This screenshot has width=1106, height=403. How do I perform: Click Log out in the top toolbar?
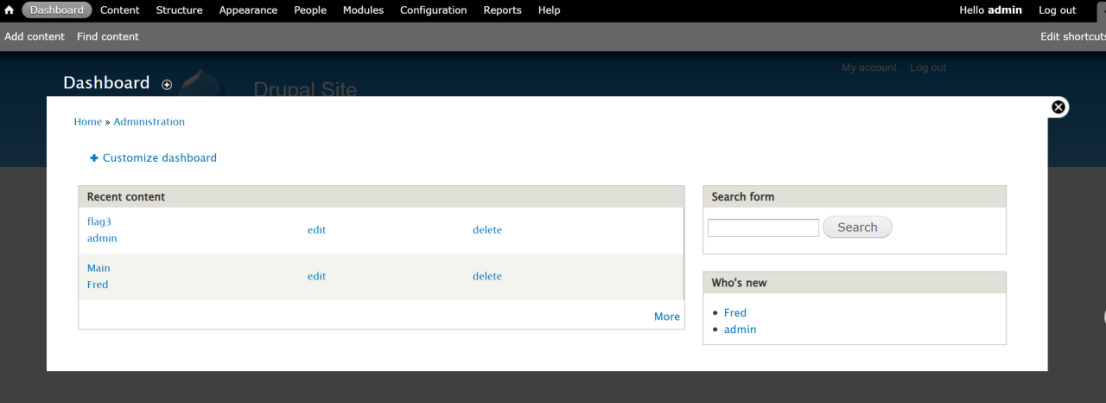tap(1057, 10)
